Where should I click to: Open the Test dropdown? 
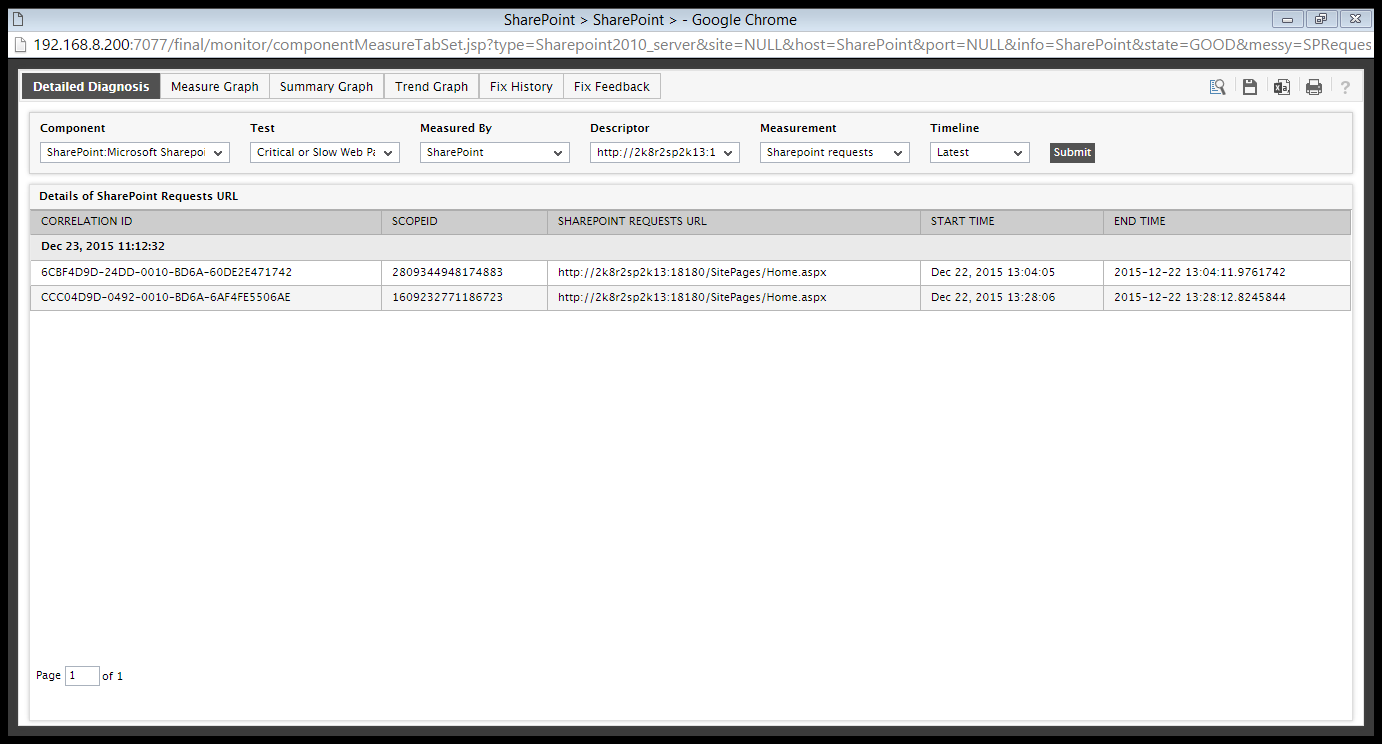pos(325,152)
